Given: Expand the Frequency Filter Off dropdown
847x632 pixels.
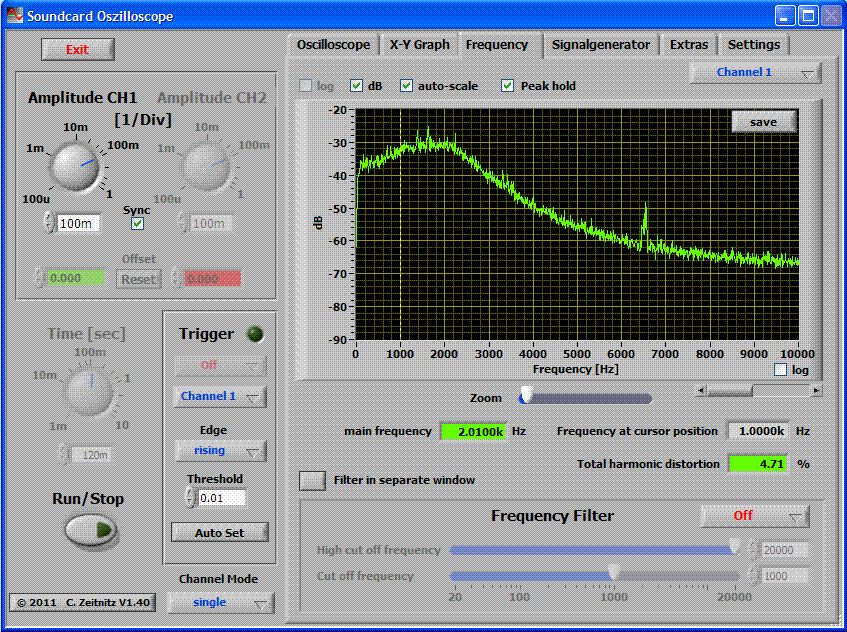Looking at the screenshot, I should [x=754, y=516].
